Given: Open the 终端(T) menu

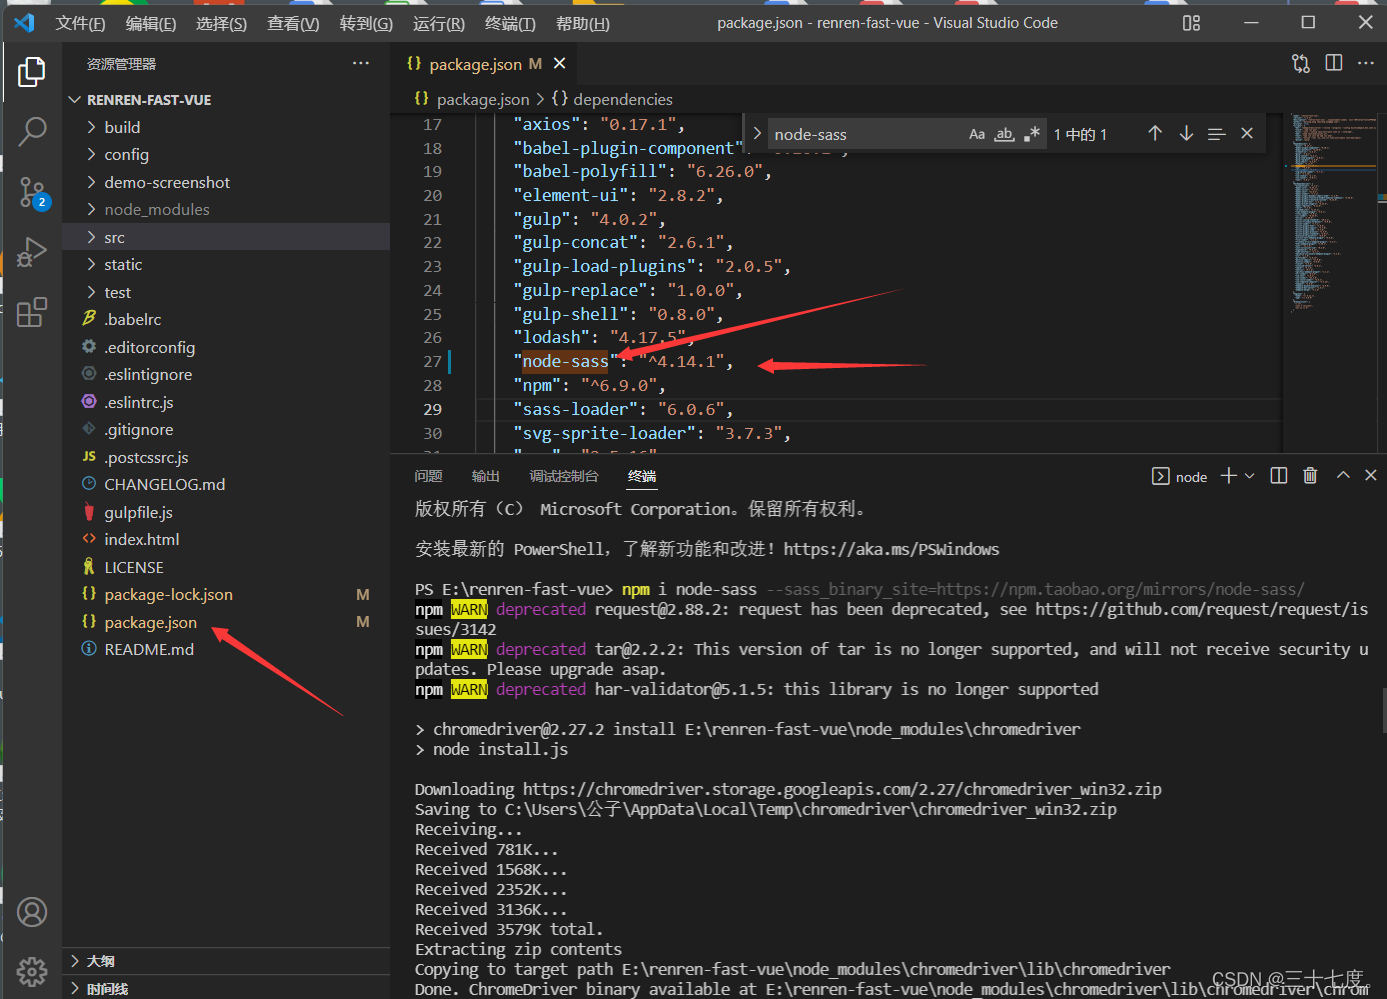Looking at the screenshot, I should point(510,23).
